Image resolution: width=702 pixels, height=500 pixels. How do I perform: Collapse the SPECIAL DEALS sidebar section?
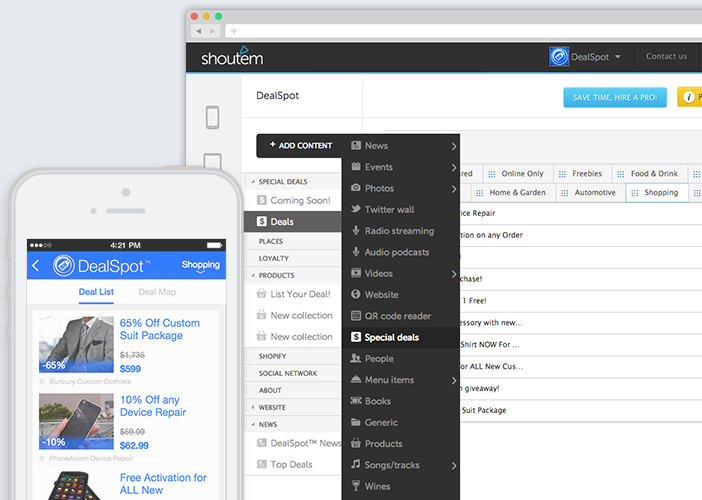[x=253, y=182]
